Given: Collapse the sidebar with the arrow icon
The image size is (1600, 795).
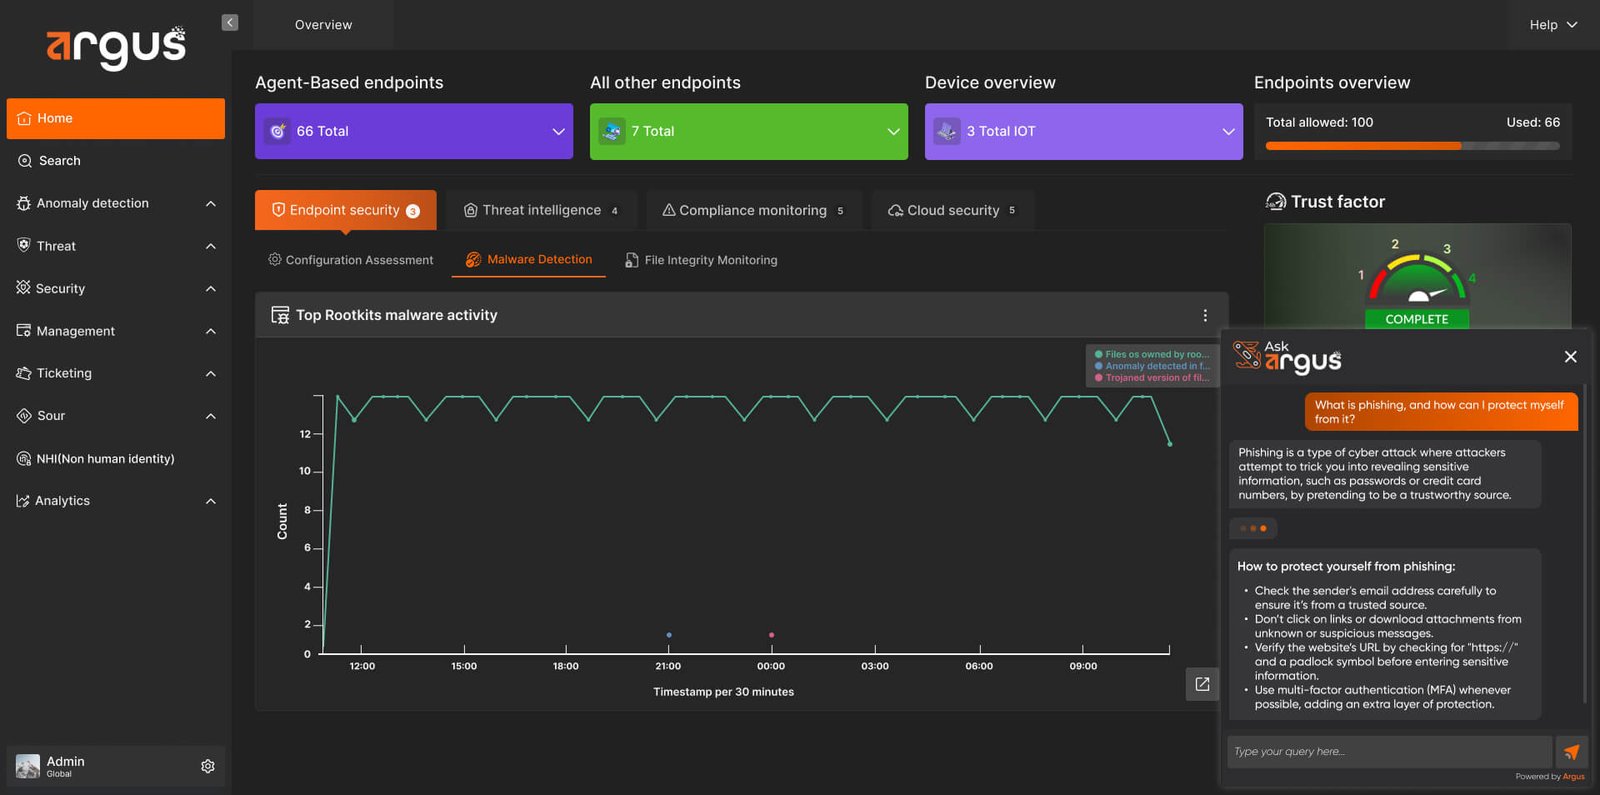Looking at the screenshot, I should coord(230,23).
